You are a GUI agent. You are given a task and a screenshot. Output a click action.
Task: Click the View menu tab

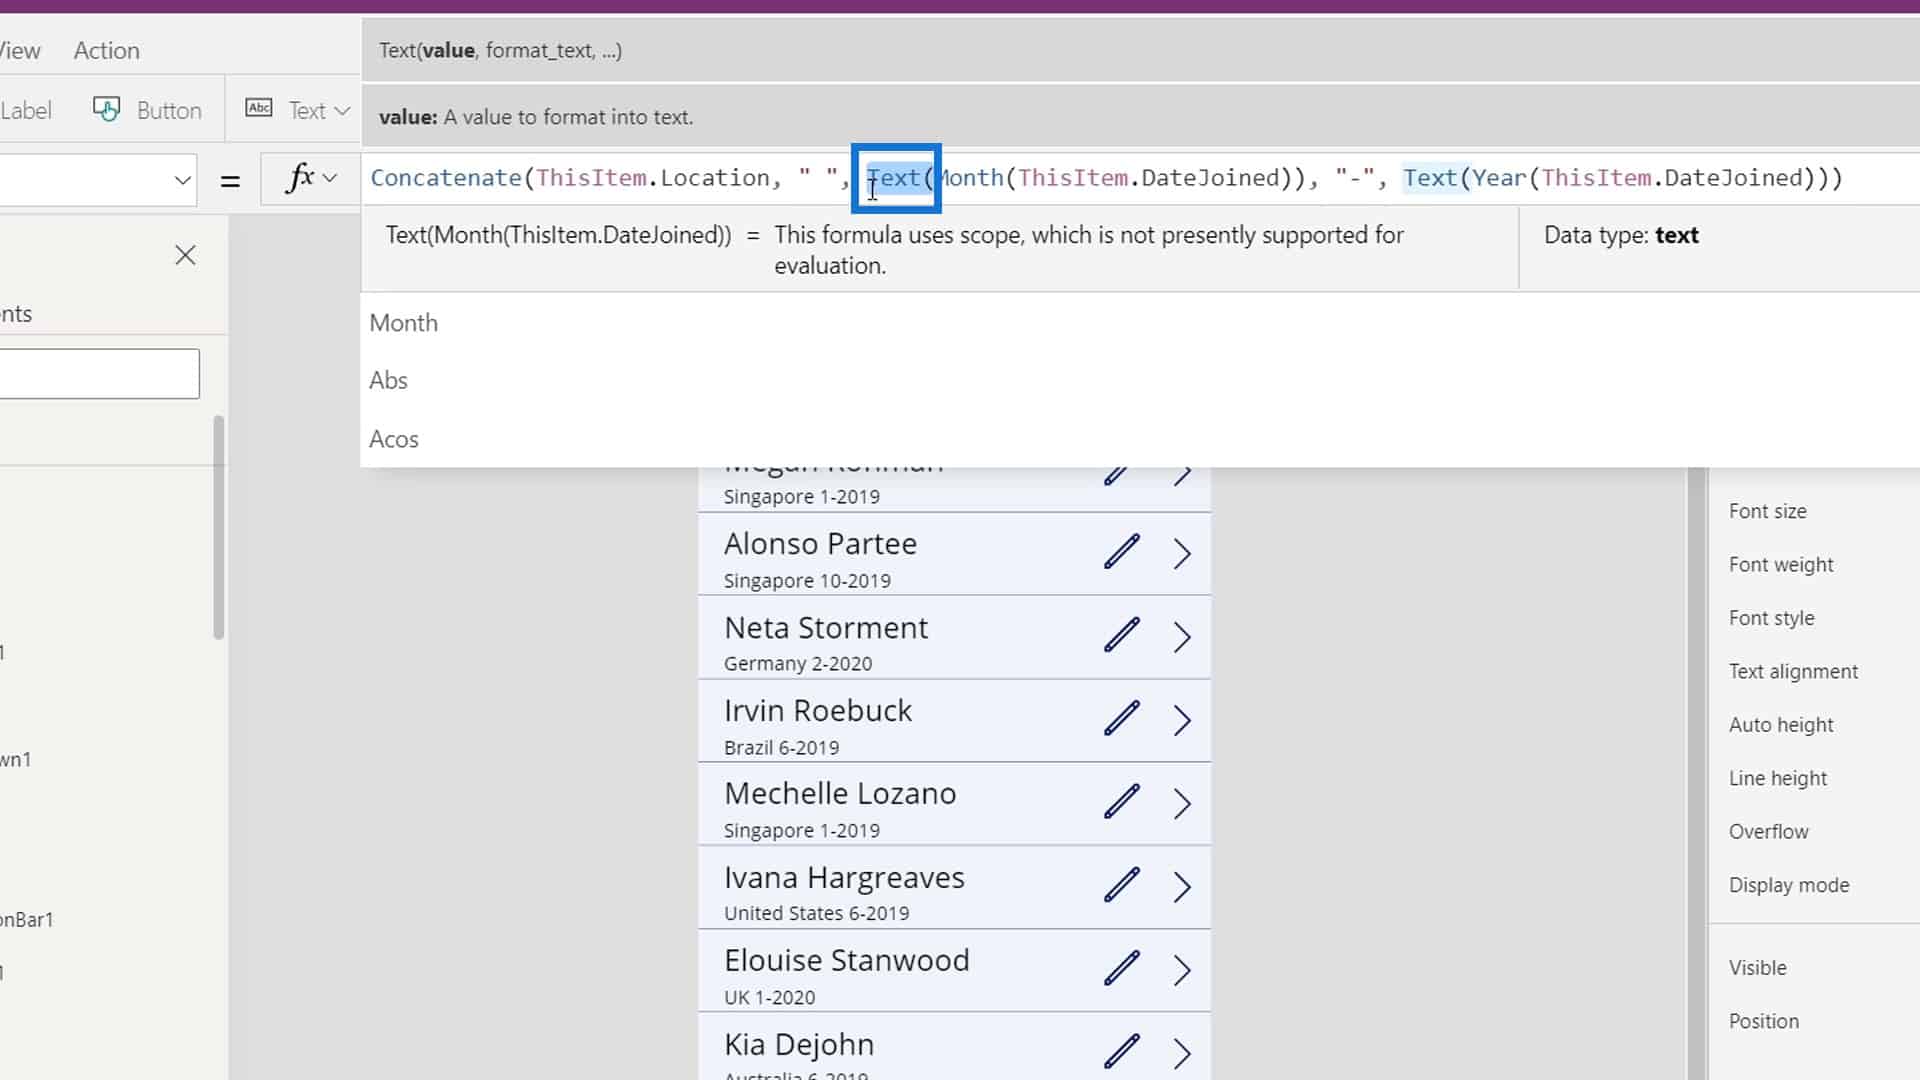[20, 50]
